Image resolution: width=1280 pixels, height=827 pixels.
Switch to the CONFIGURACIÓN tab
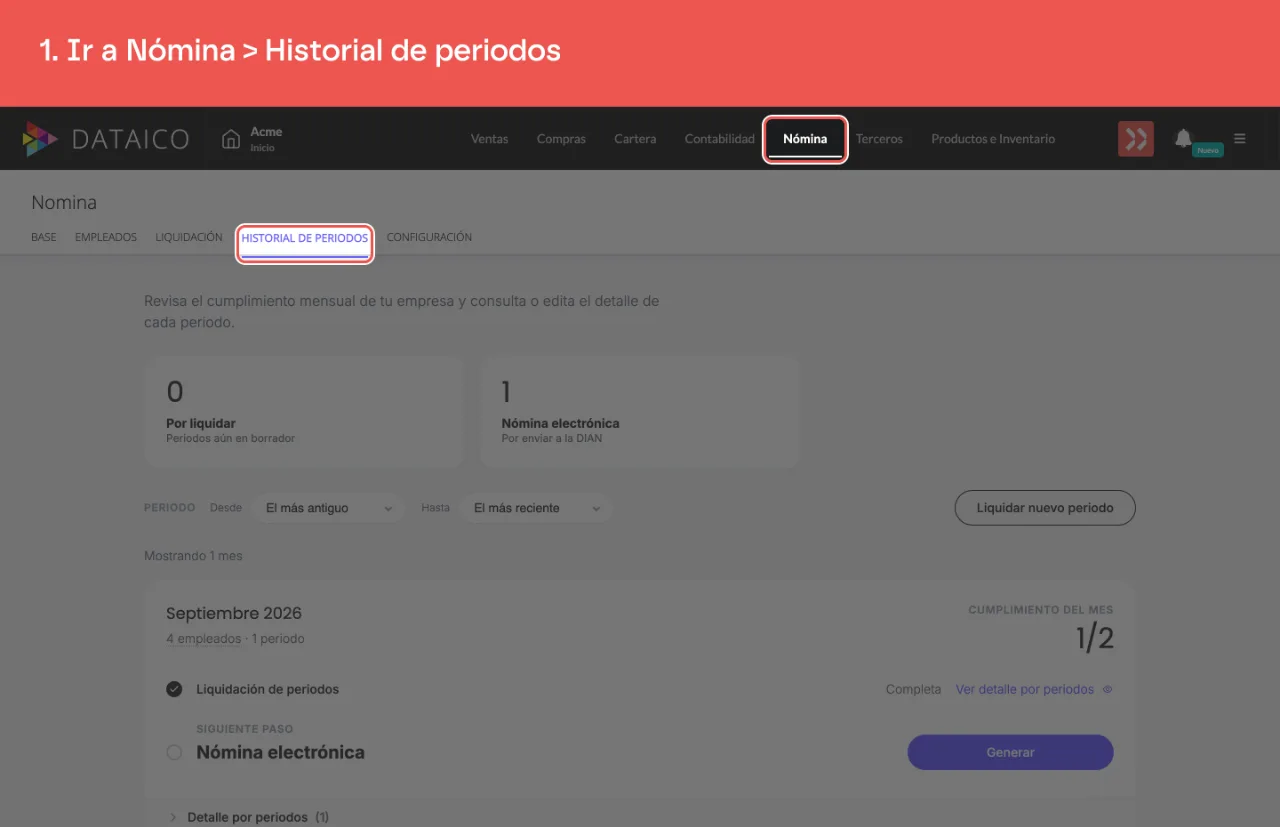[429, 237]
